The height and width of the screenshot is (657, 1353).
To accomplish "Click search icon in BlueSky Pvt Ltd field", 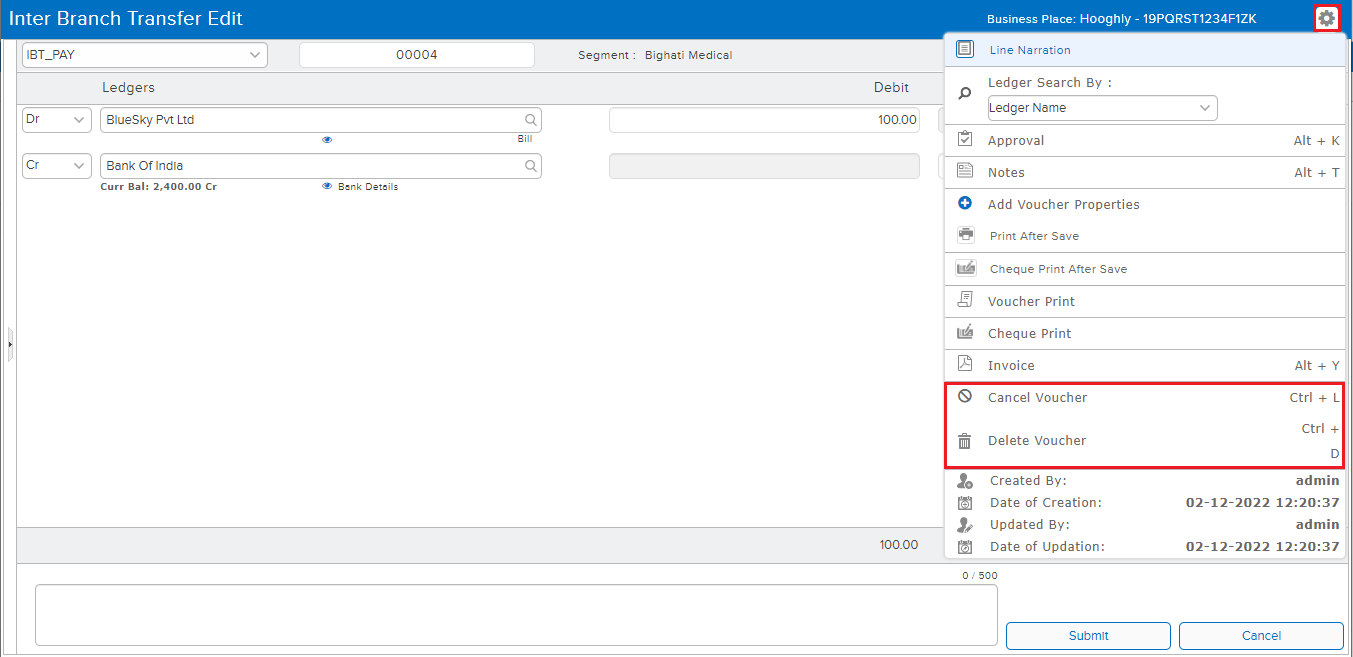I will click(x=531, y=120).
